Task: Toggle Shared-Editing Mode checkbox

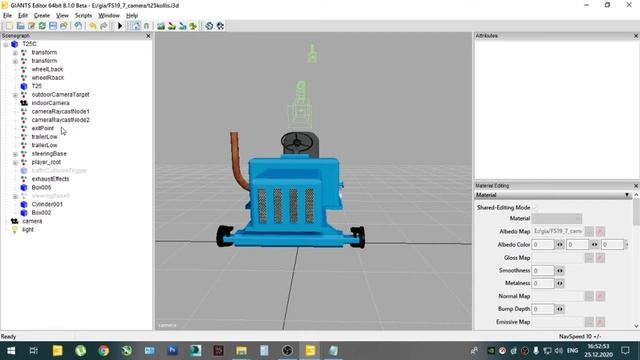Action: [x=535, y=207]
